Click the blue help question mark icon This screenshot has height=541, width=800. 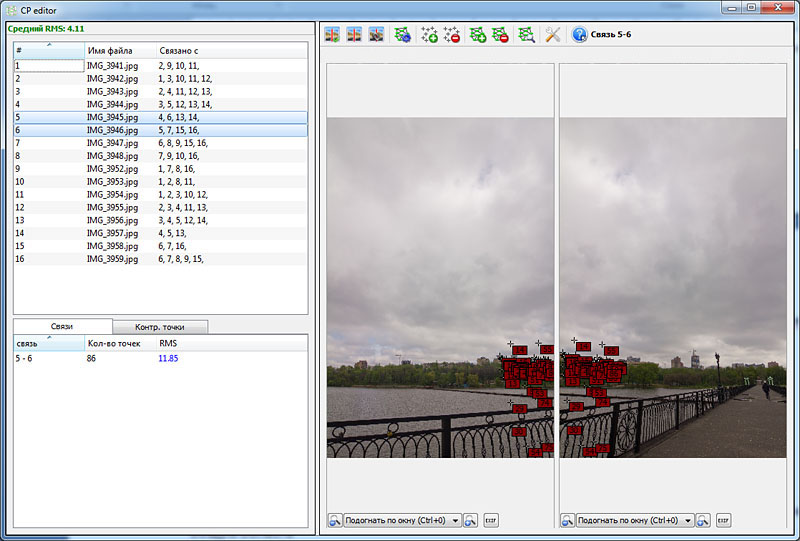click(579, 35)
